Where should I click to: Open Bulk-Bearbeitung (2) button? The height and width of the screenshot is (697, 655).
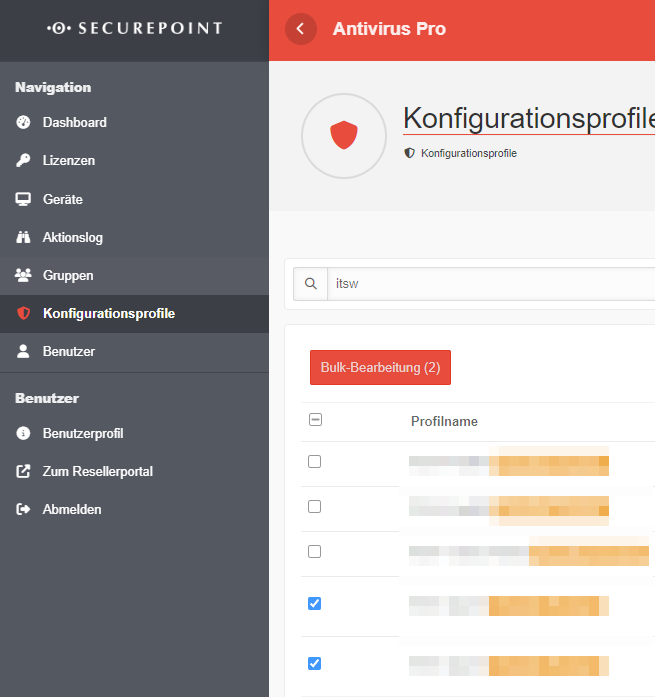[x=380, y=368]
